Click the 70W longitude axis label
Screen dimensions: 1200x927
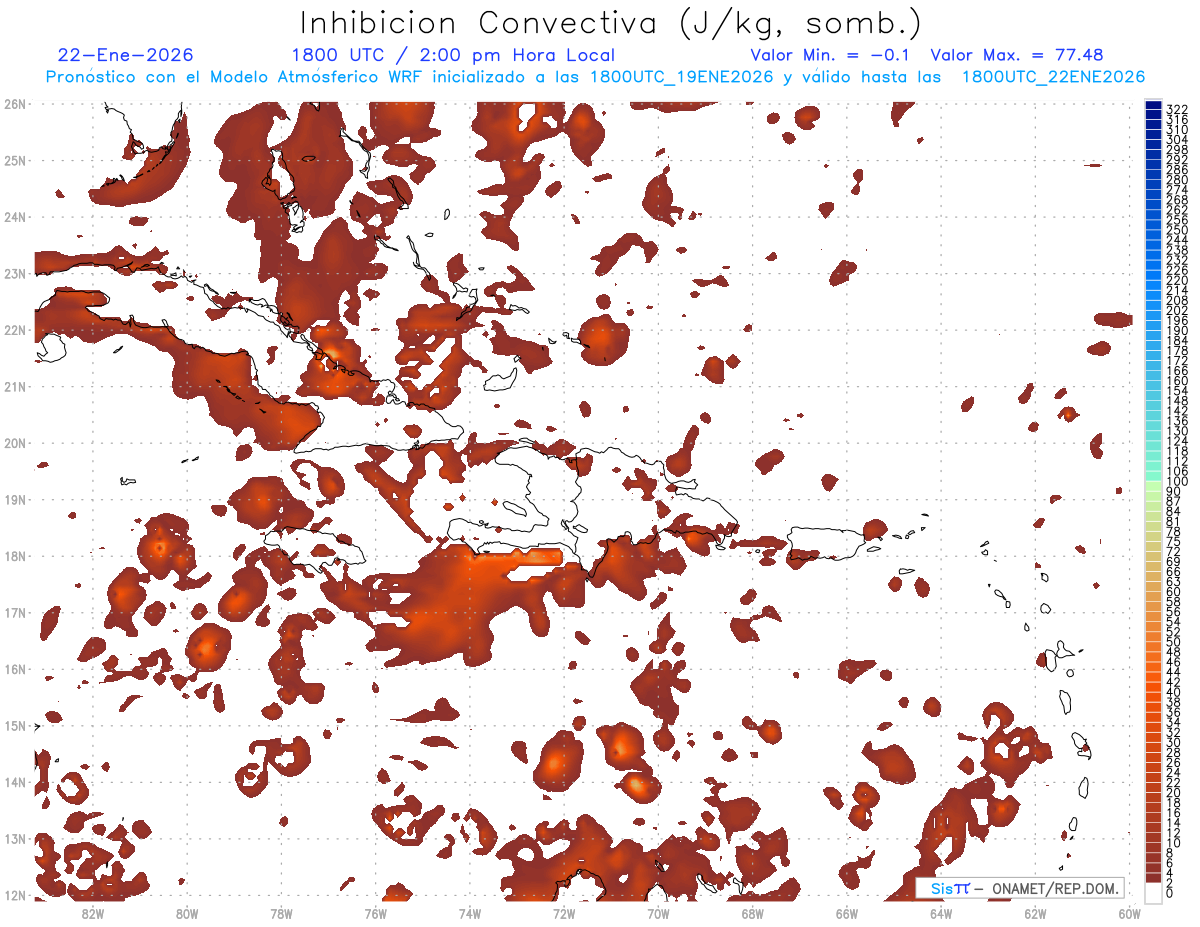pos(658,913)
